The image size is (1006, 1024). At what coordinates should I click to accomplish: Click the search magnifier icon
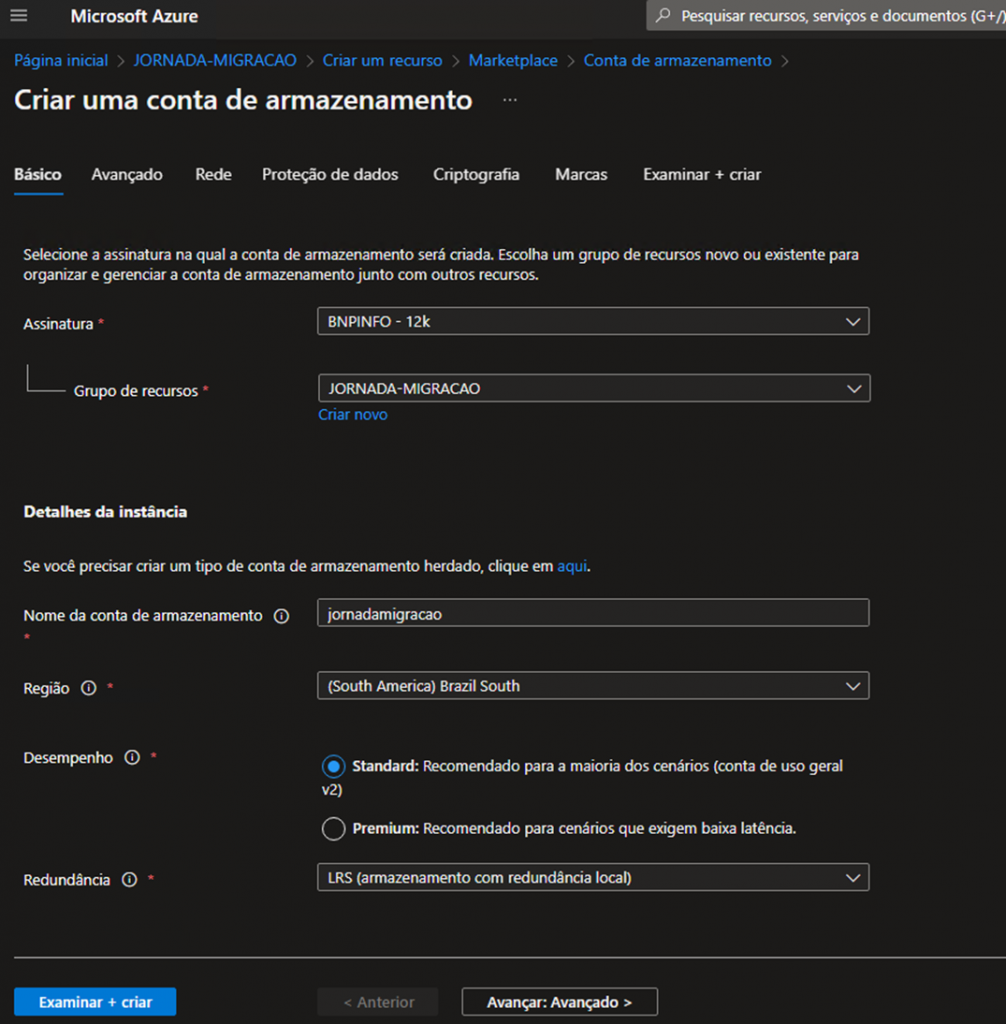pyautogui.click(x=662, y=16)
